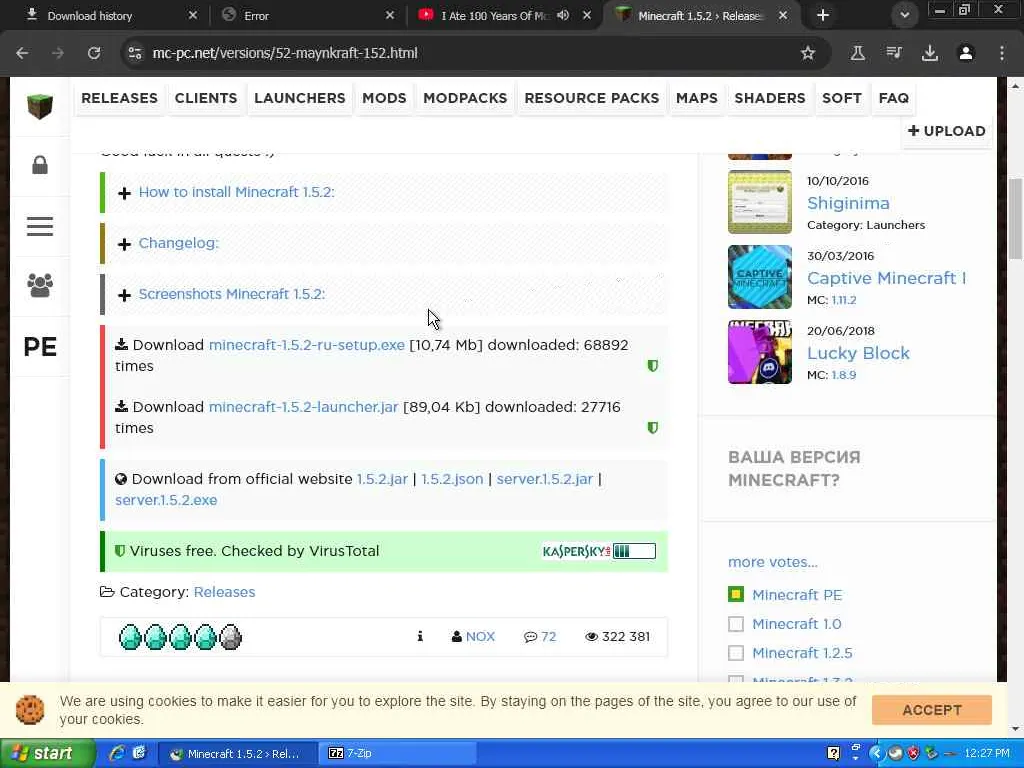1024x768 pixels.
Task: Open the MODPACKS menu
Action: pyautogui.click(x=465, y=98)
